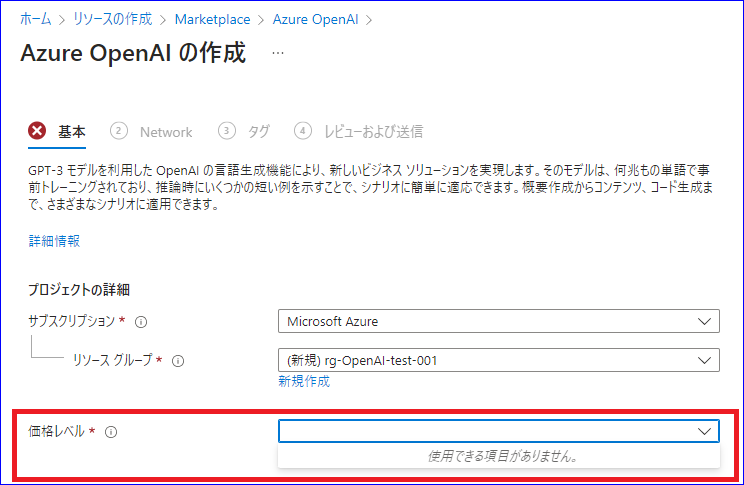Click the 価格レベル field label
The height and width of the screenshot is (485, 744).
(x=56, y=431)
